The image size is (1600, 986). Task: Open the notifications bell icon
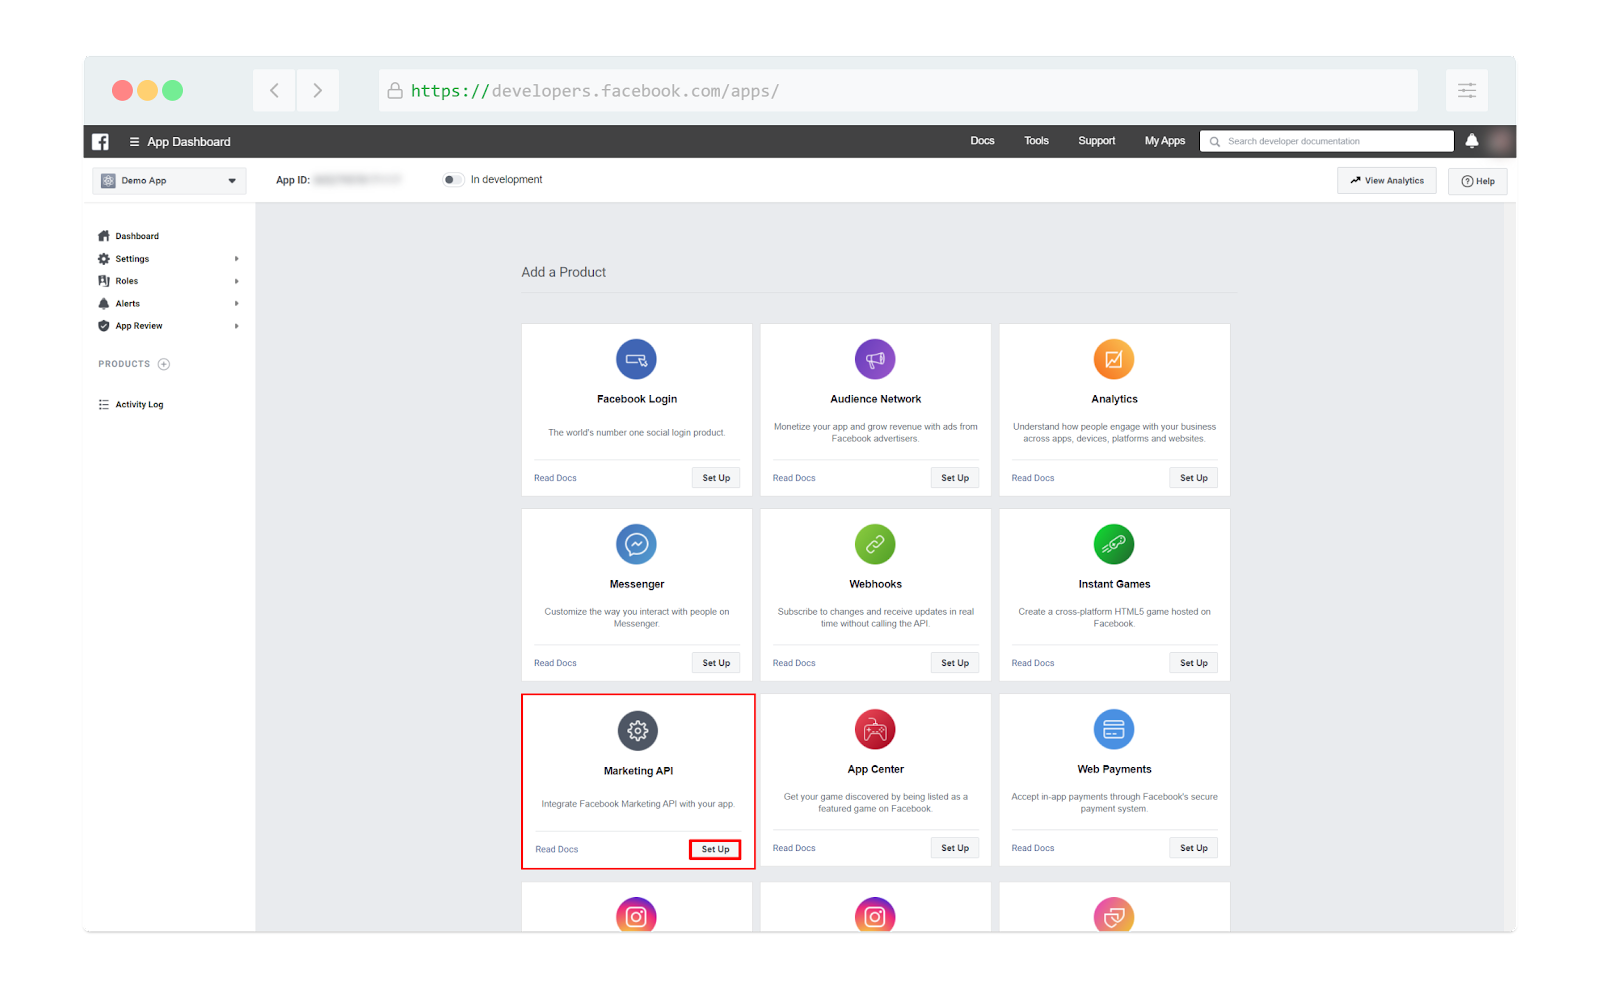click(x=1472, y=141)
